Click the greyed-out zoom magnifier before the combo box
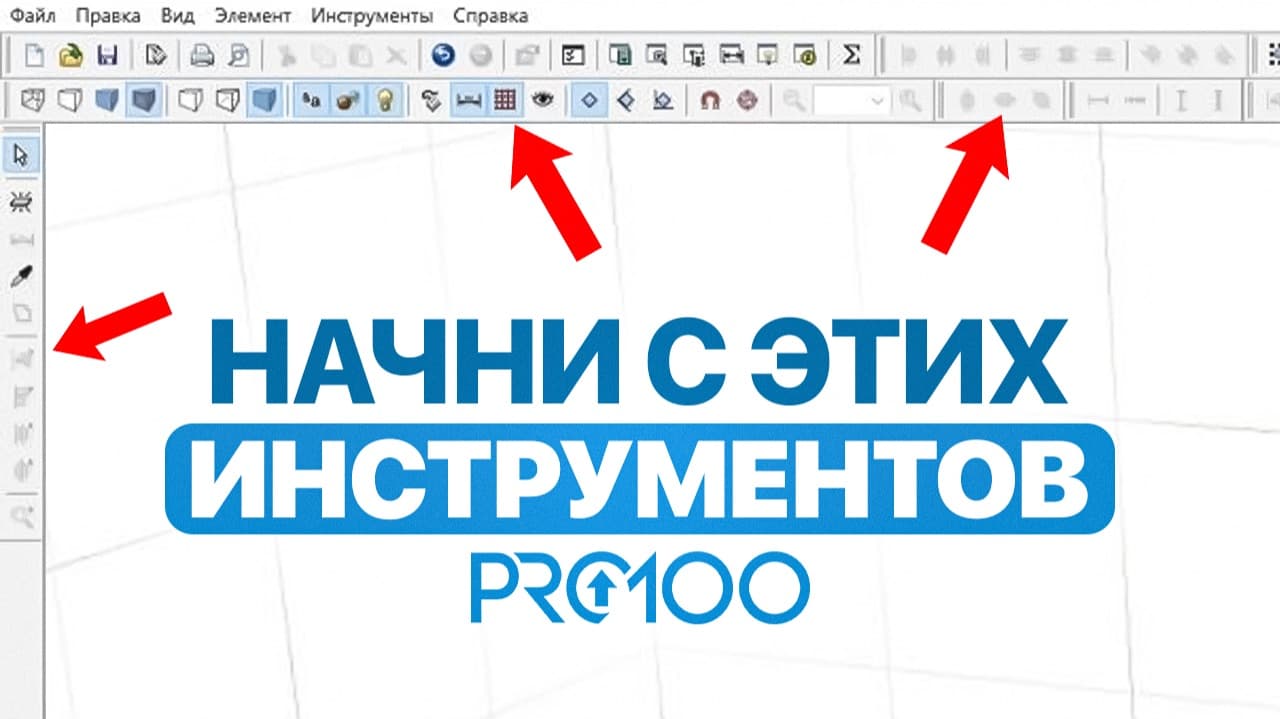Screen dimensions: 1280x719 pos(795,100)
